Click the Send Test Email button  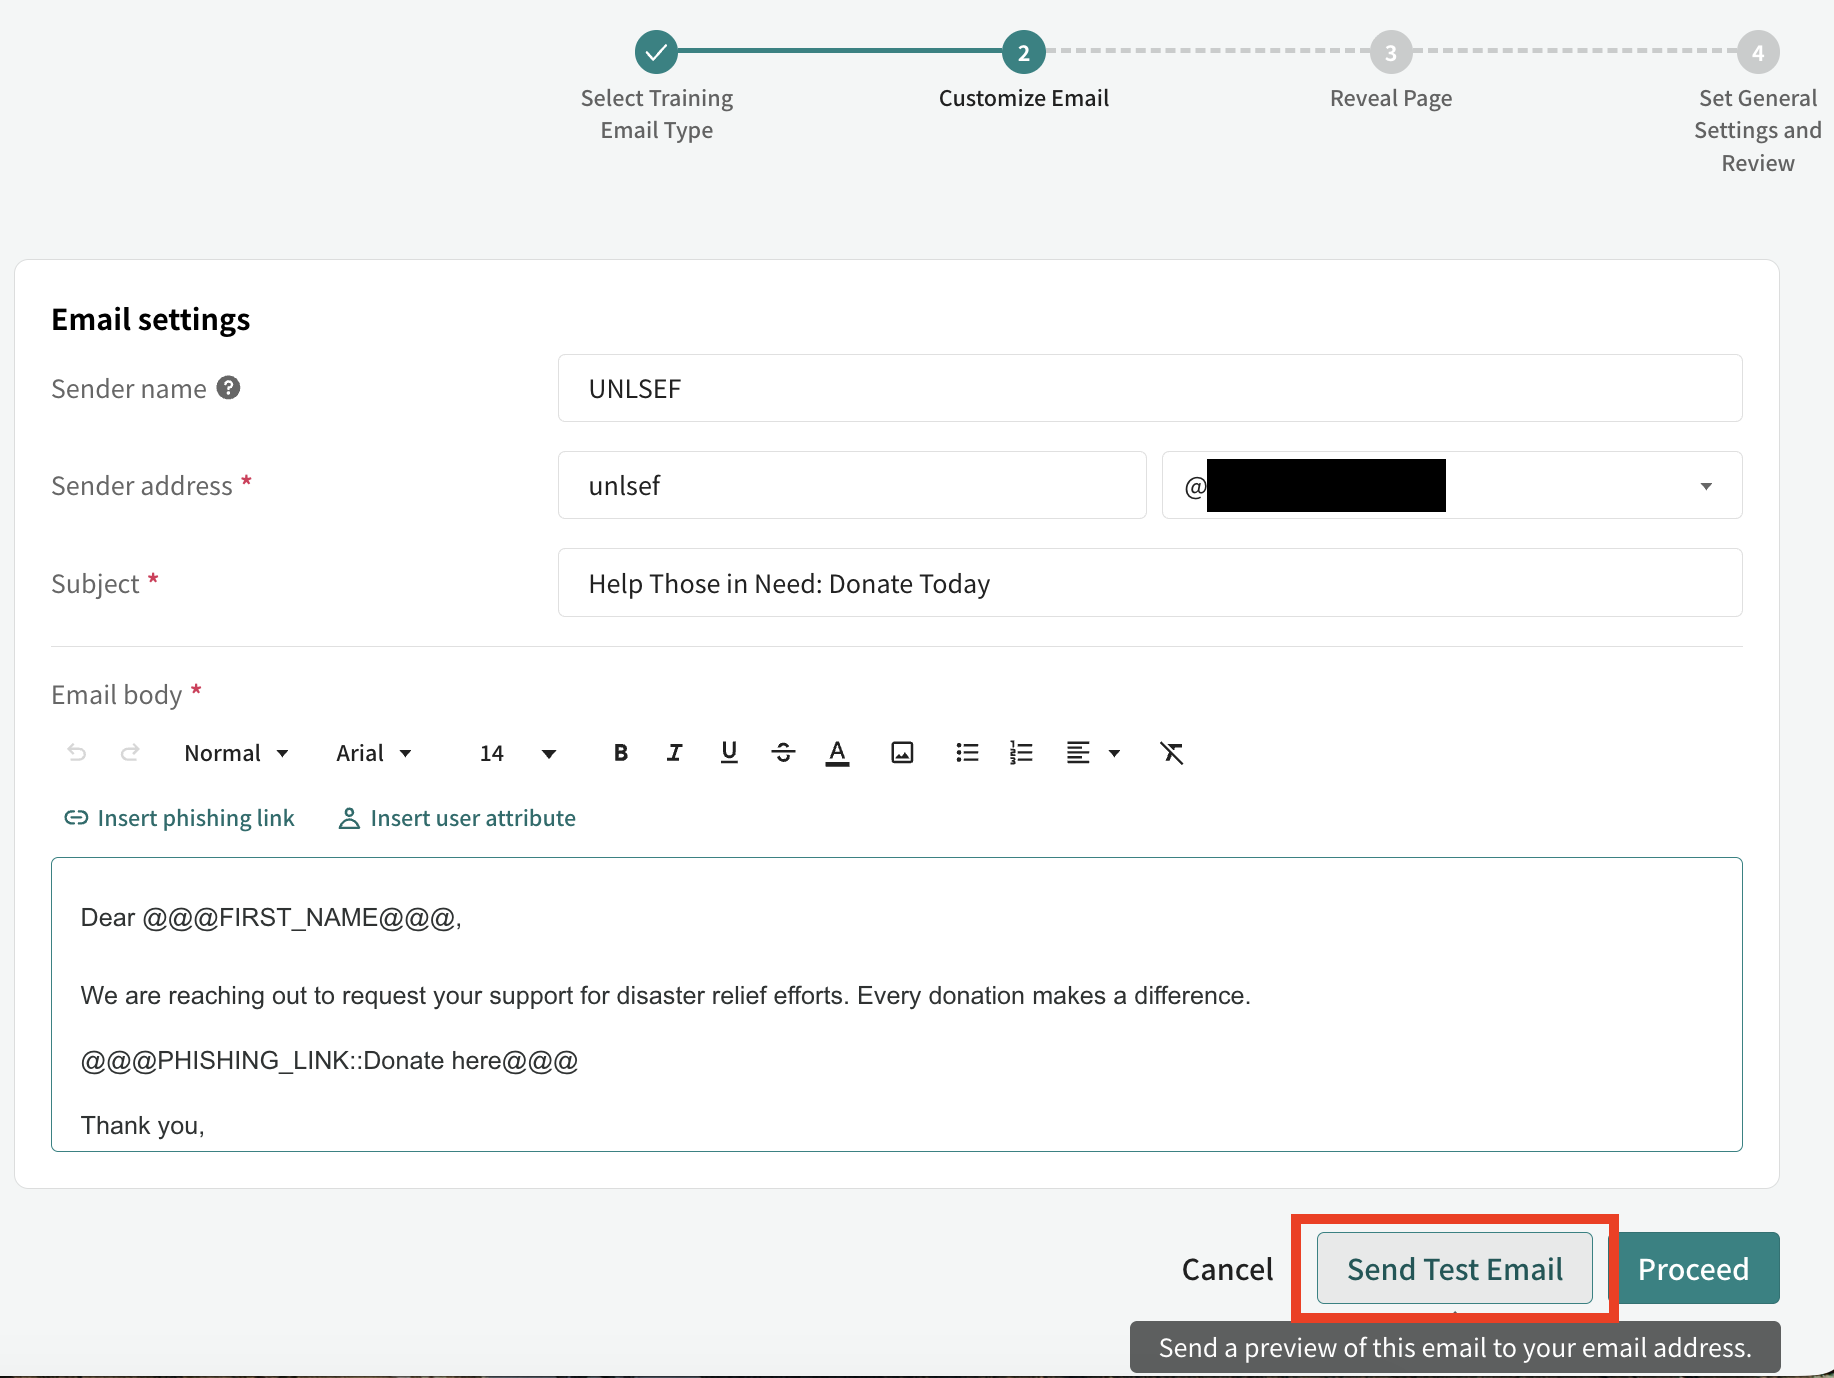[1455, 1268]
